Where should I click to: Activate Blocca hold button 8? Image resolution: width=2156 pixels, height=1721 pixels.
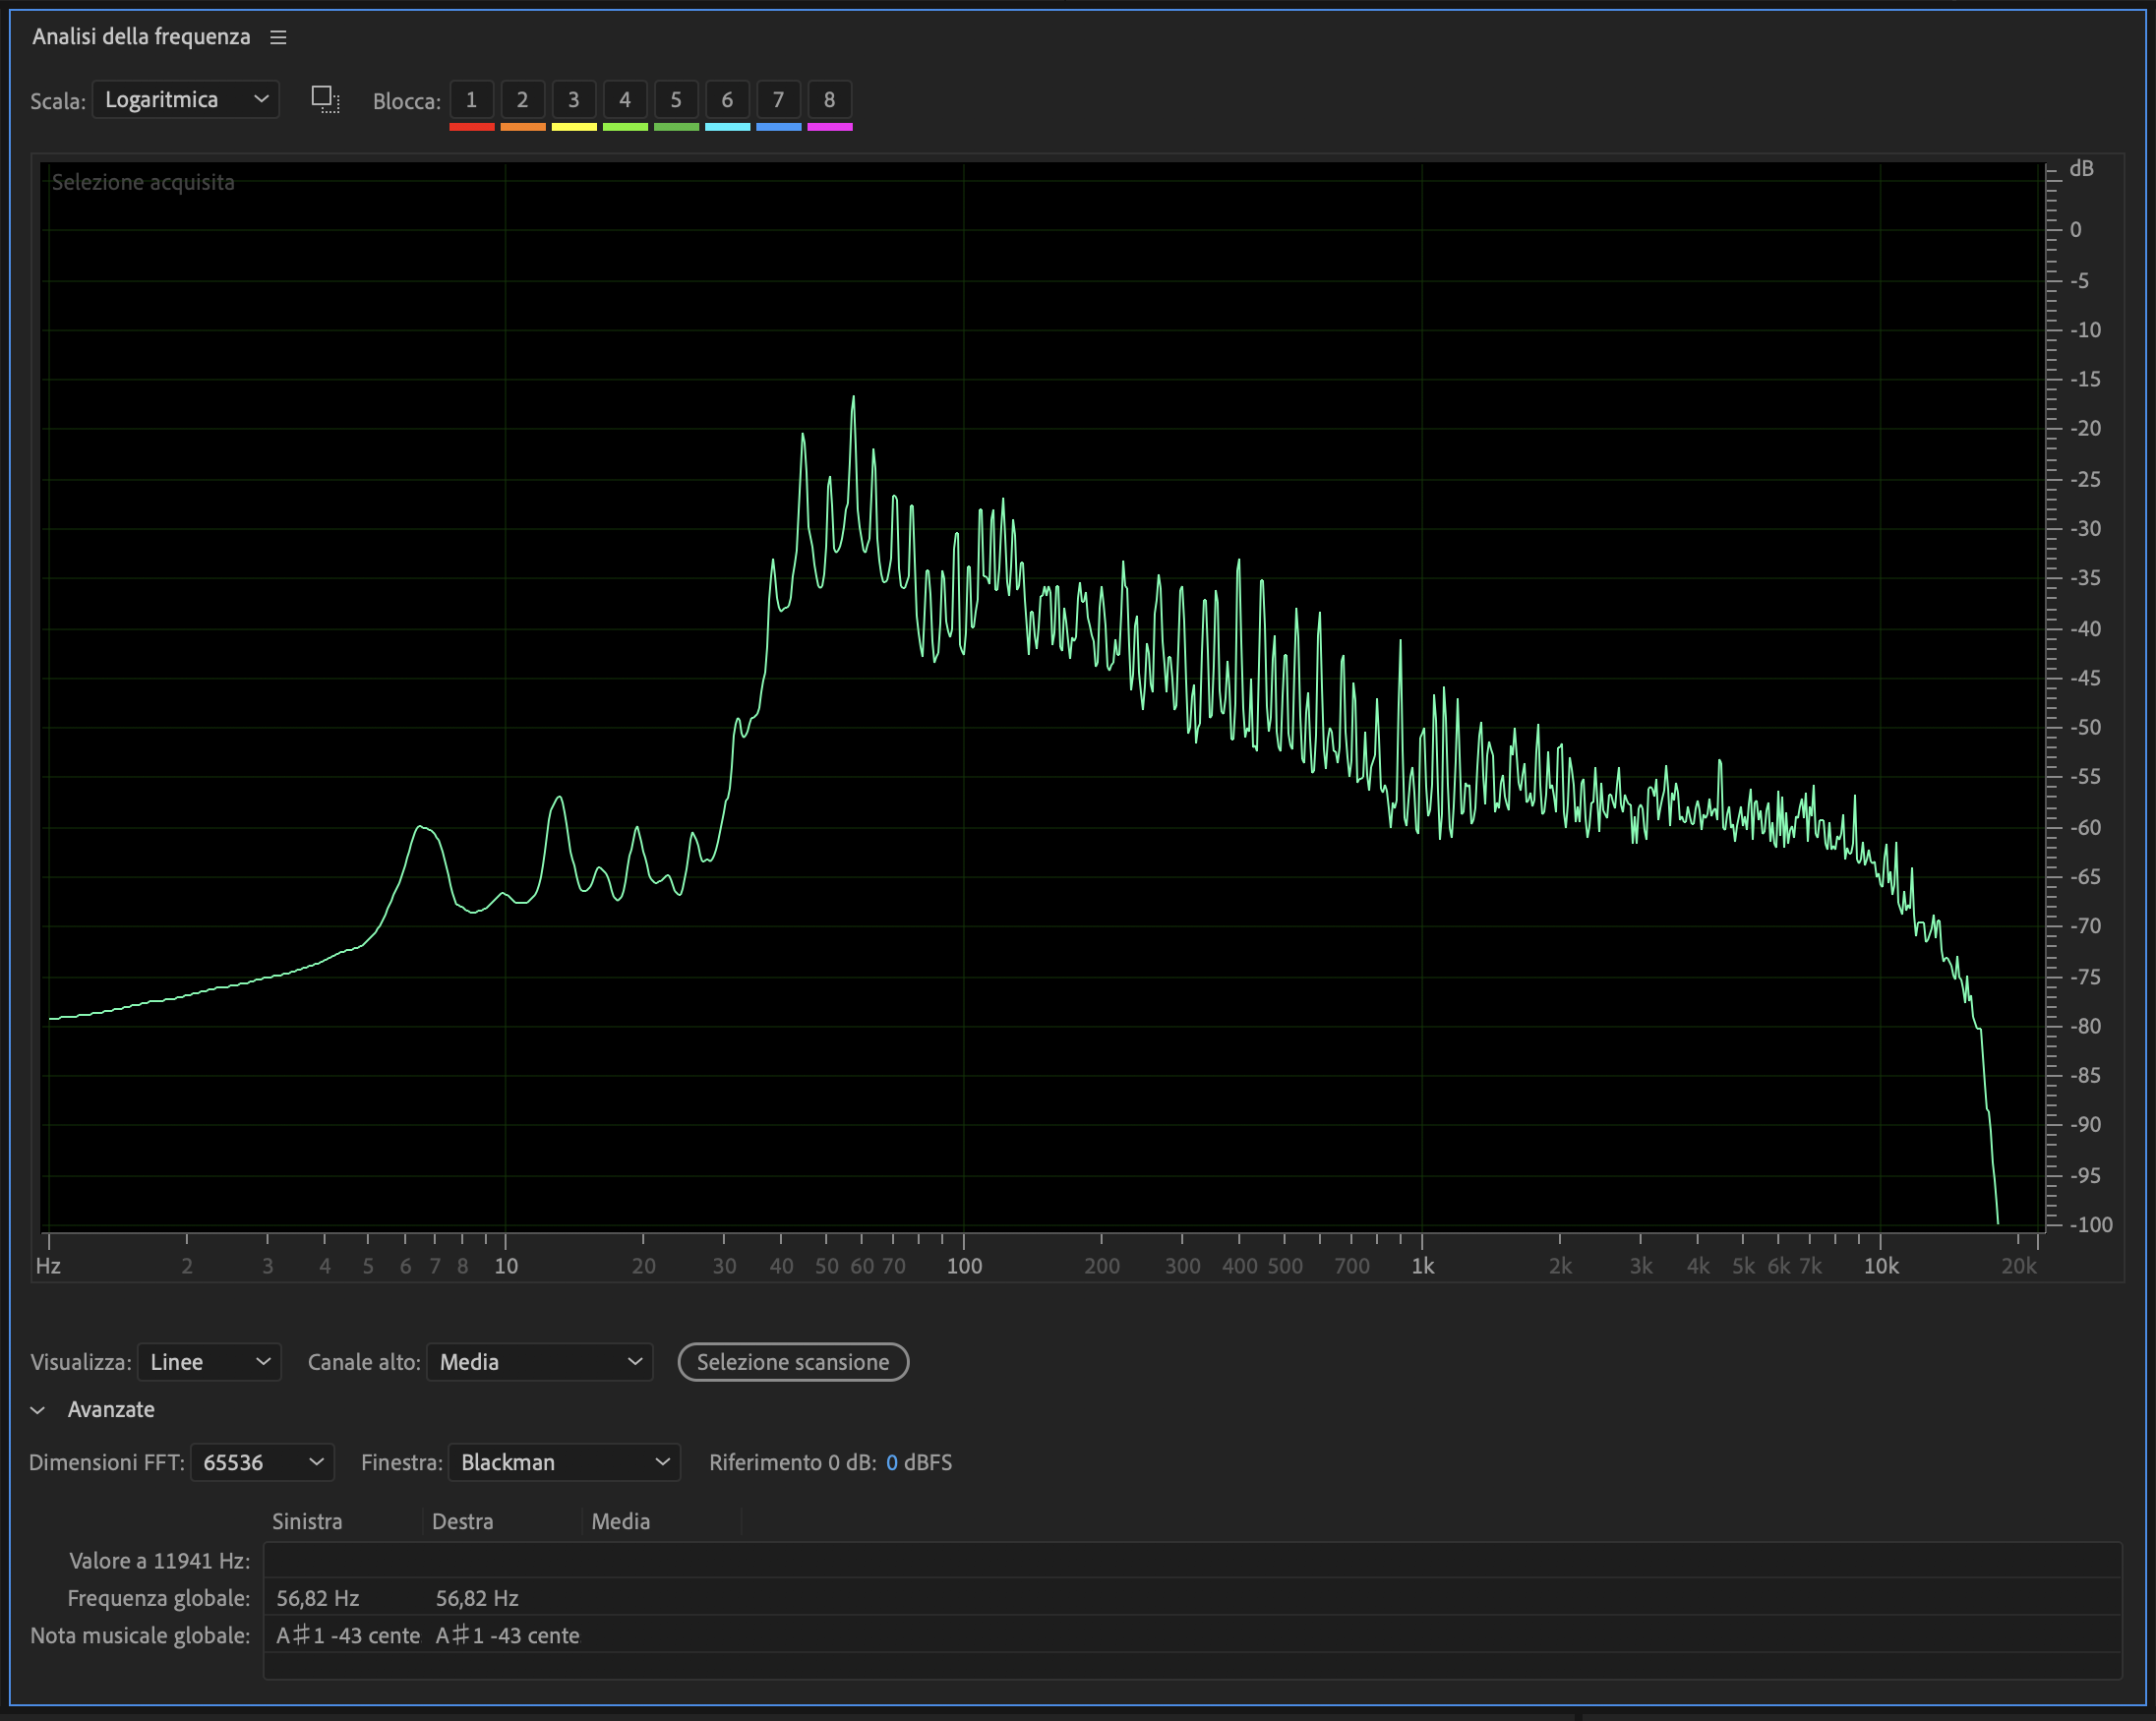[x=829, y=99]
